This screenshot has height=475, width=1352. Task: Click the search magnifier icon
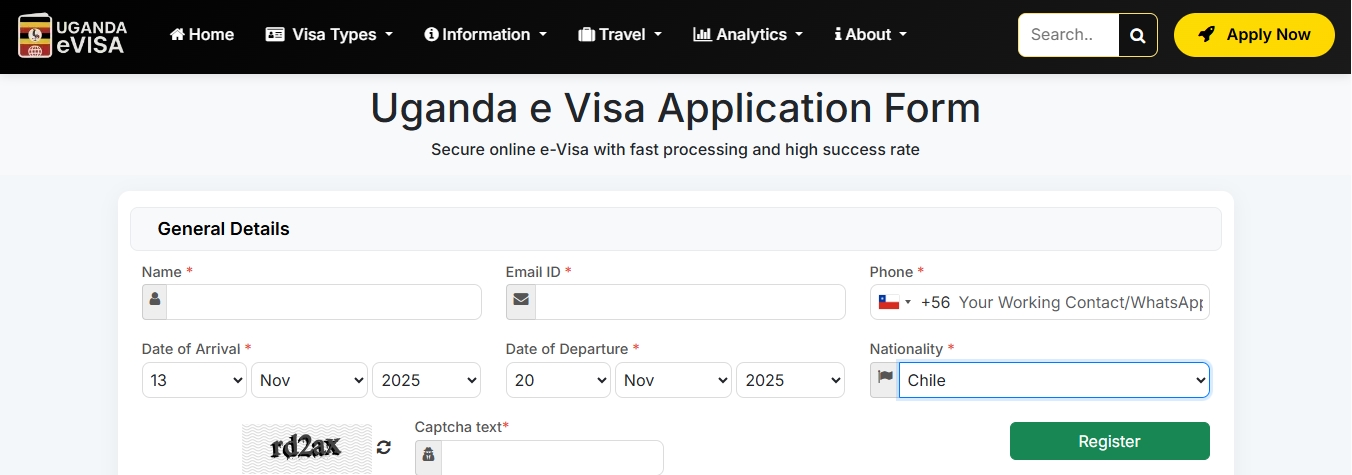click(x=1137, y=35)
